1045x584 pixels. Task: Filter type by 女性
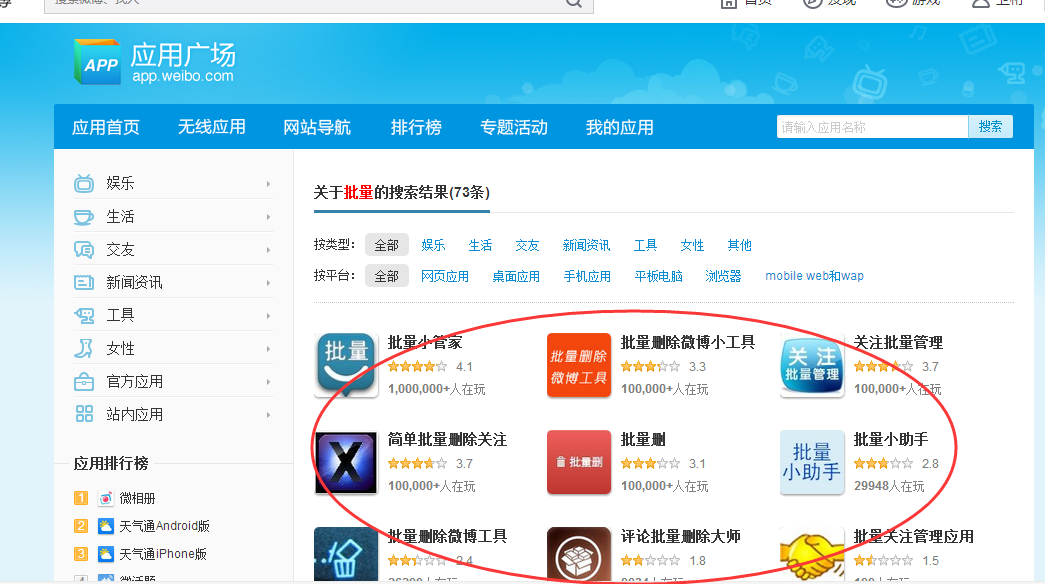pyautogui.click(x=692, y=245)
